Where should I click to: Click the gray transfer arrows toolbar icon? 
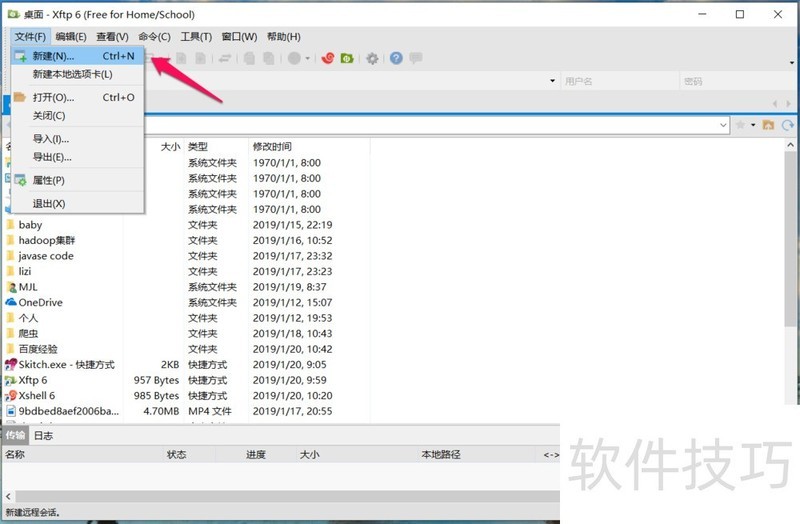[x=225, y=58]
